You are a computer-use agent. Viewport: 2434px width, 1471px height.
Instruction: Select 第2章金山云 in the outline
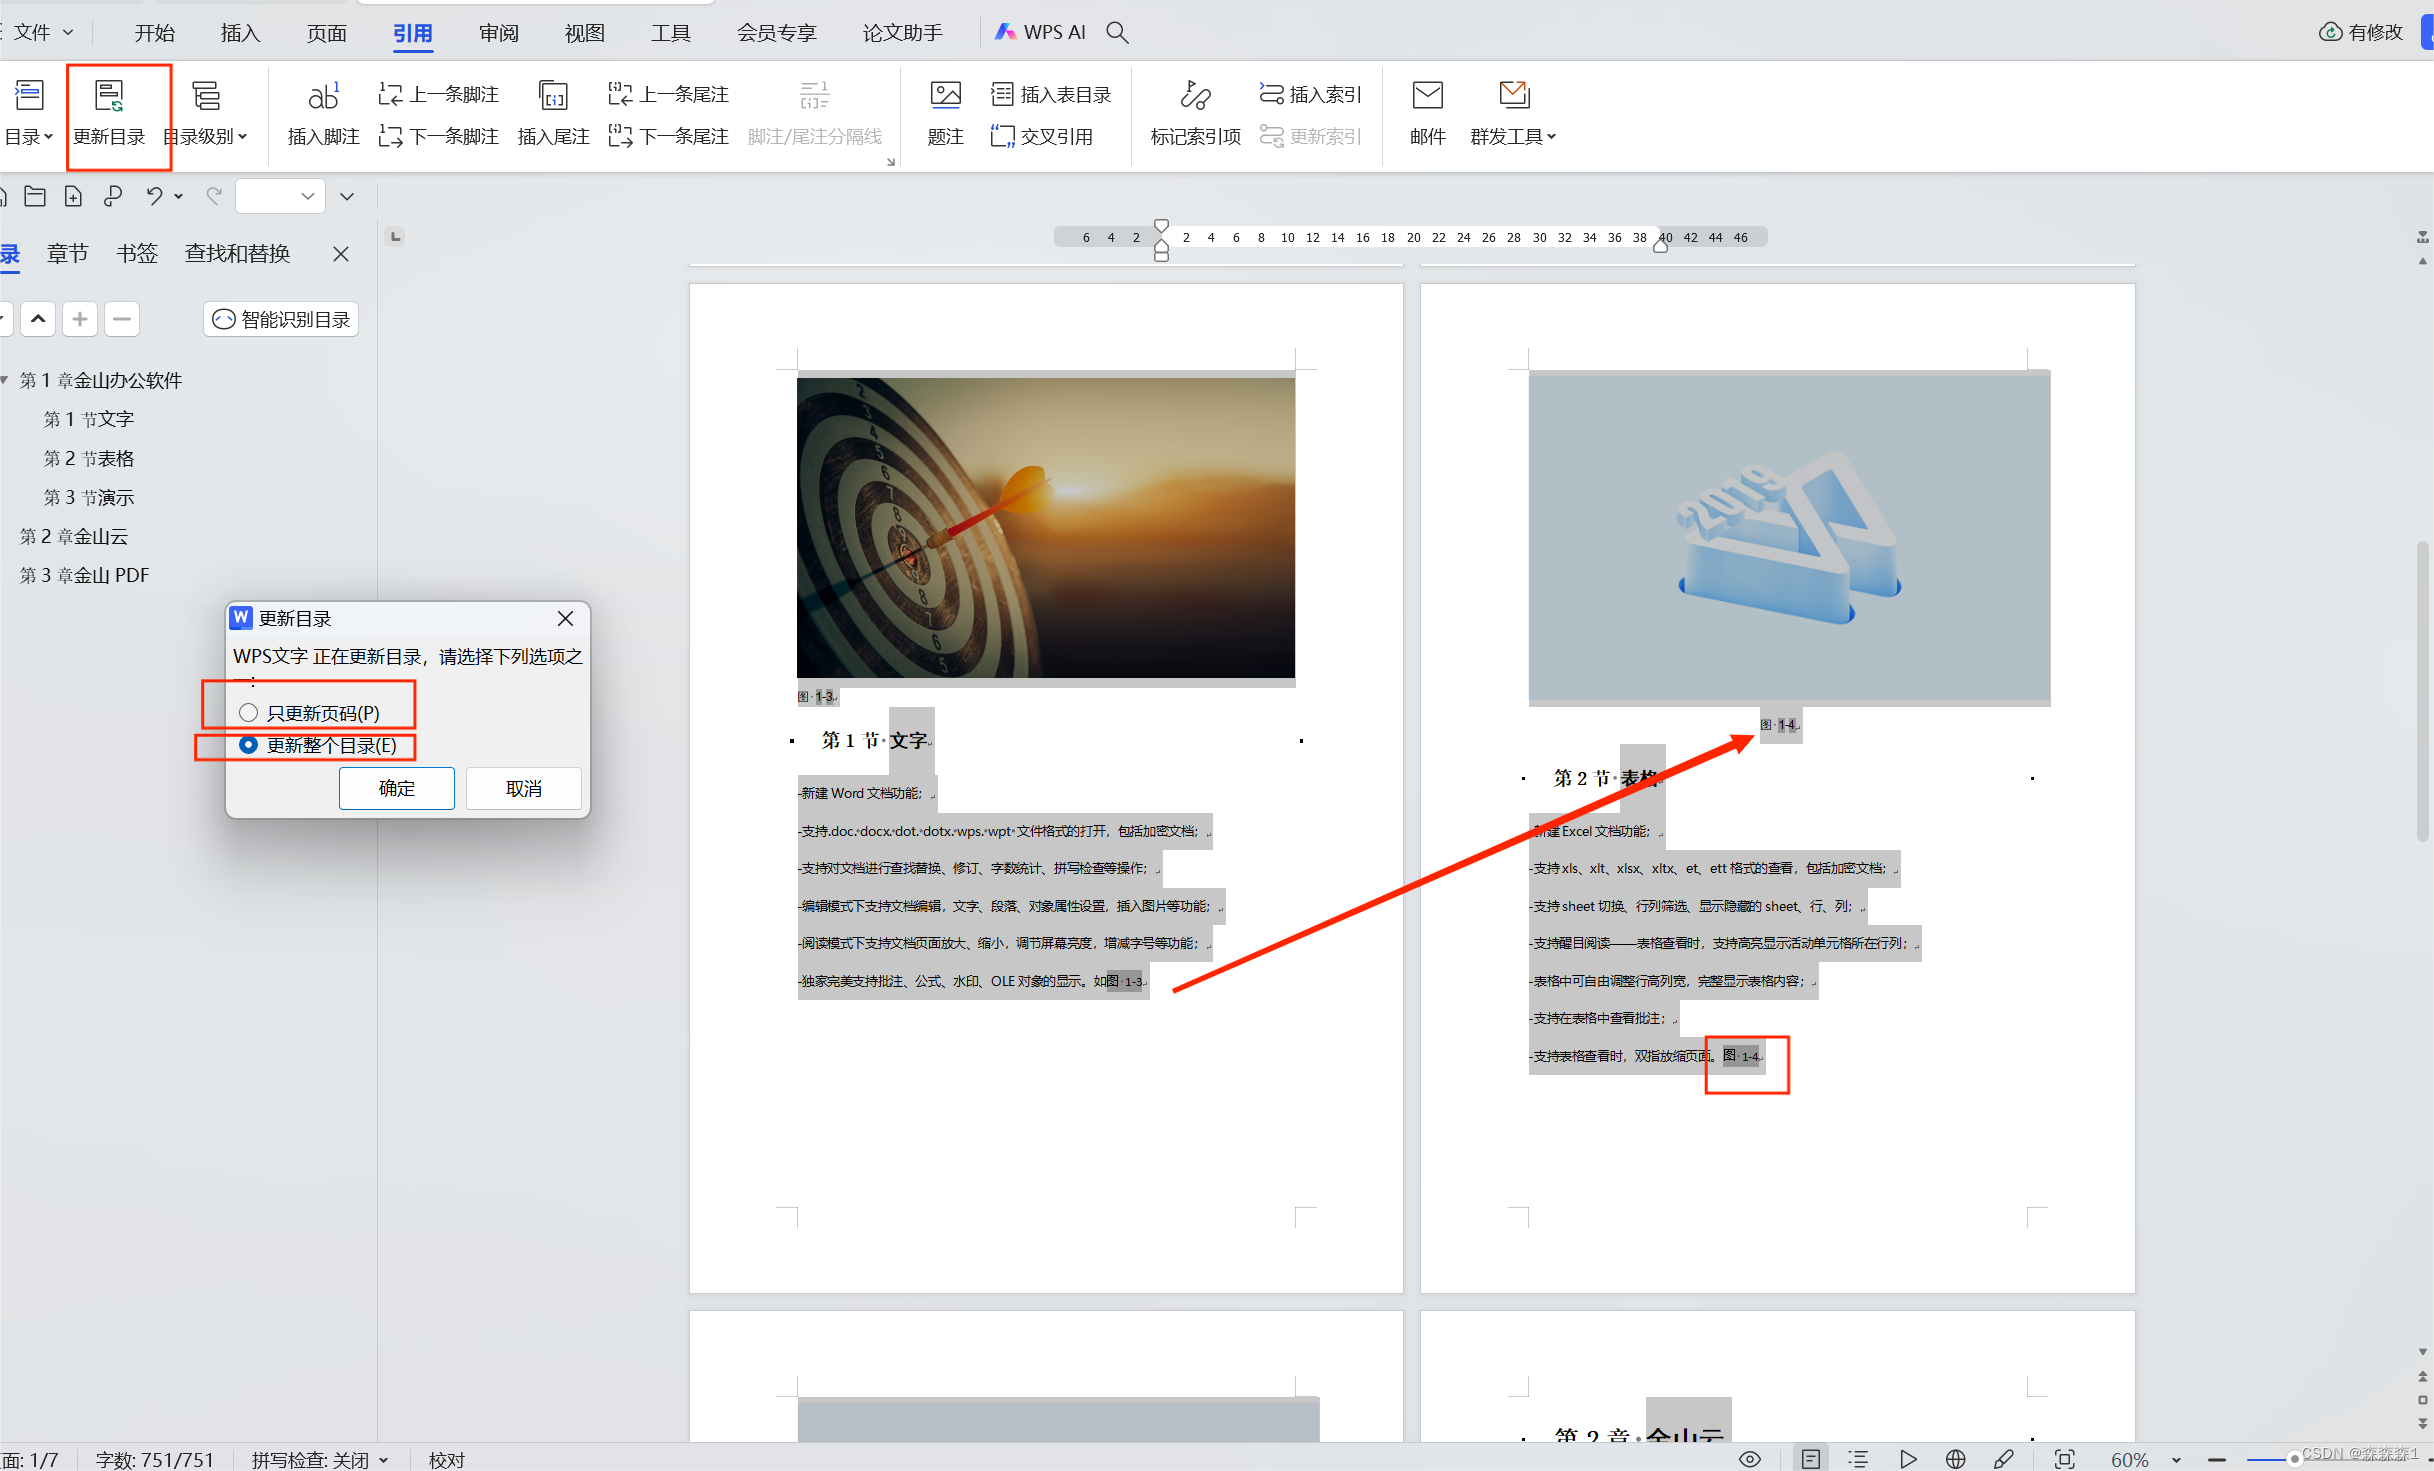point(74,536)
